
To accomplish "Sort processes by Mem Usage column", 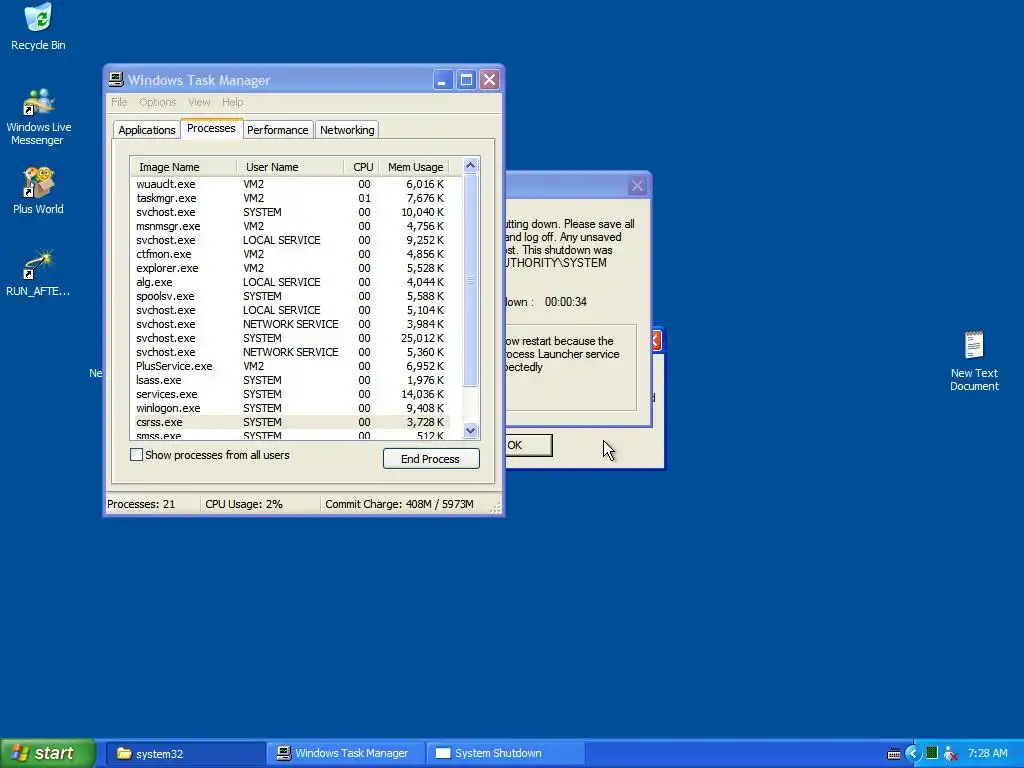I will pos(415,167).
